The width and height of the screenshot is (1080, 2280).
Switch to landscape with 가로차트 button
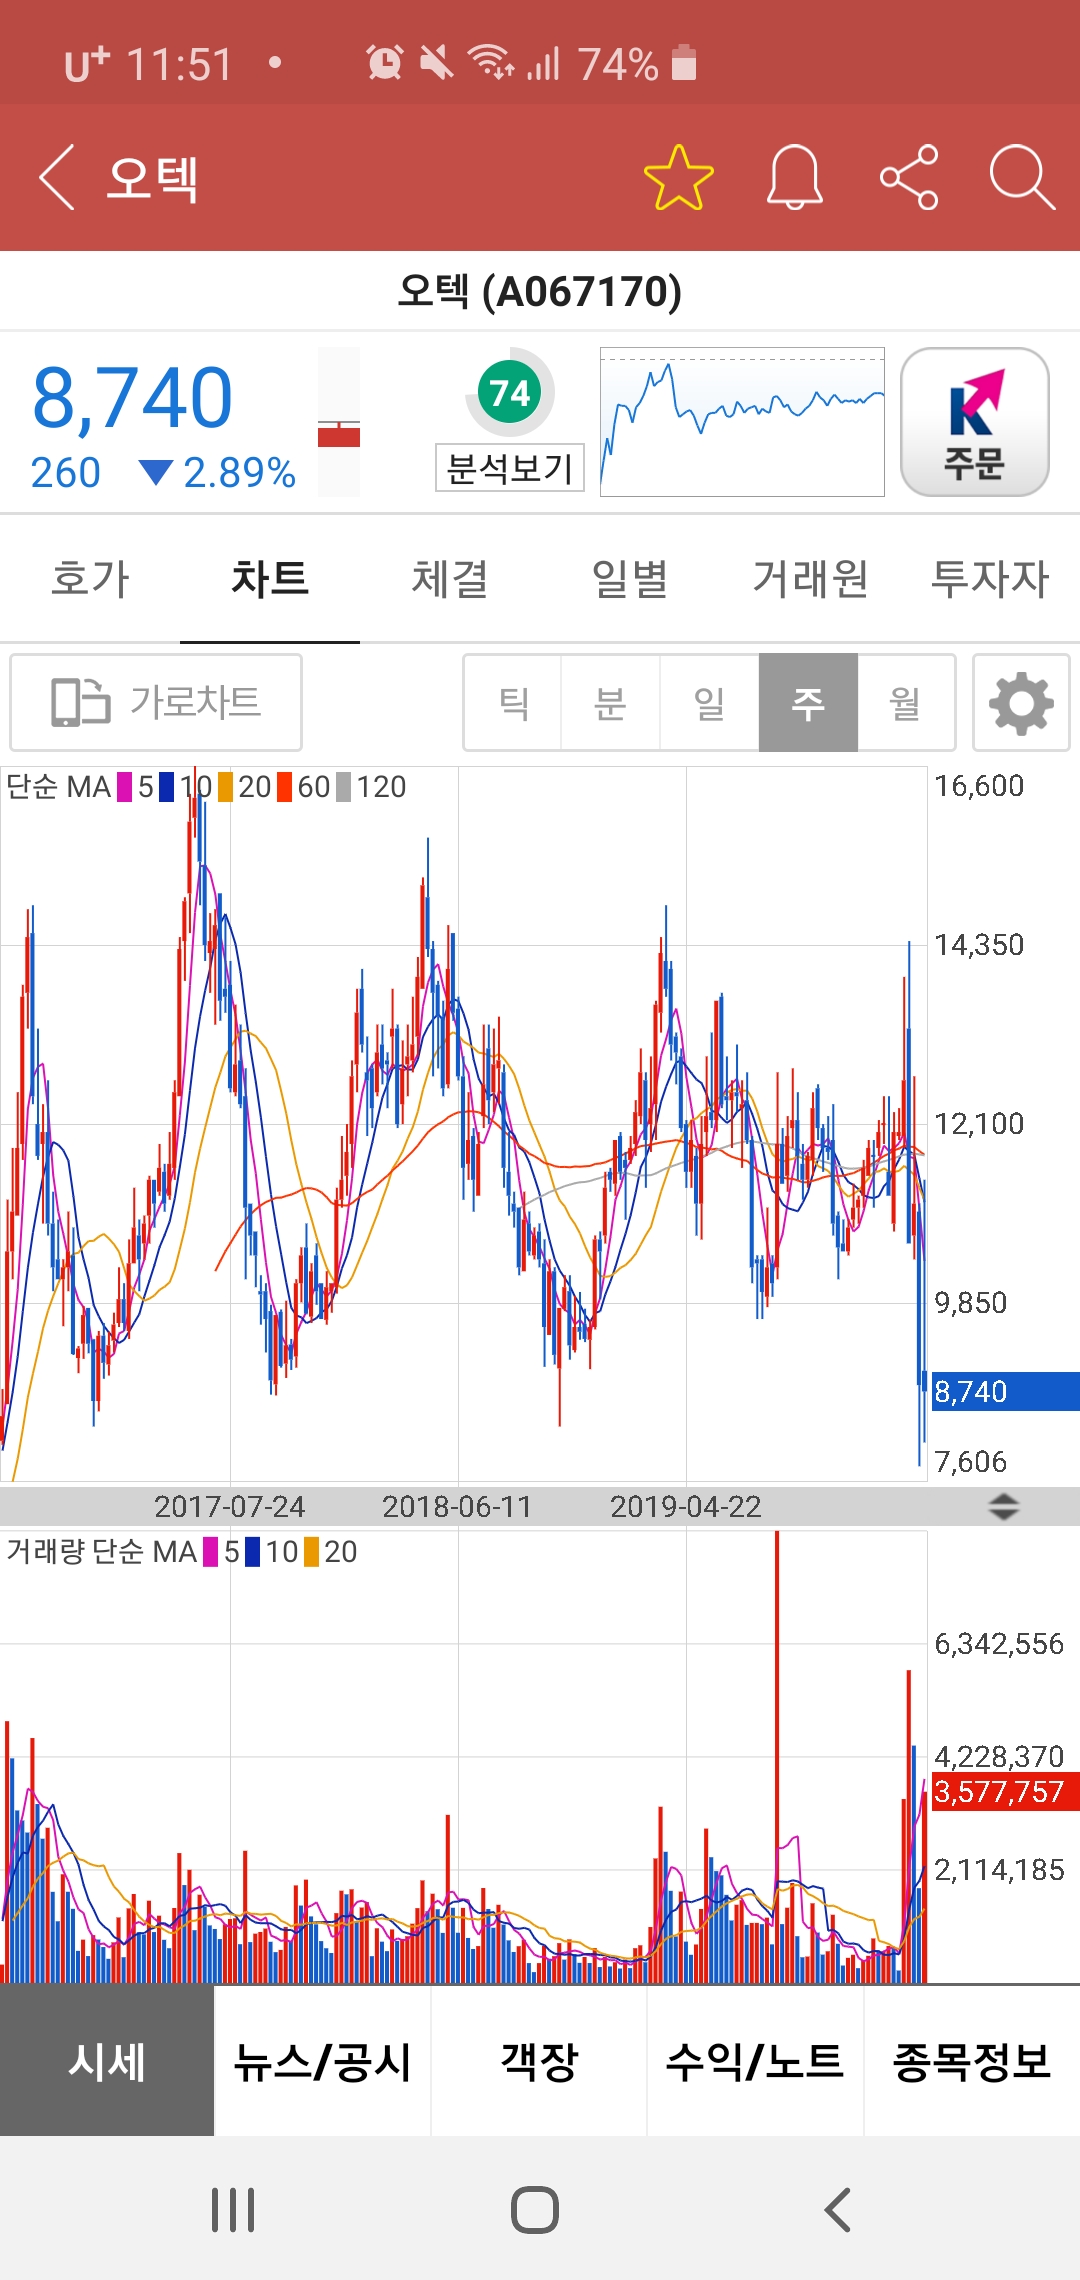[156, 702]
